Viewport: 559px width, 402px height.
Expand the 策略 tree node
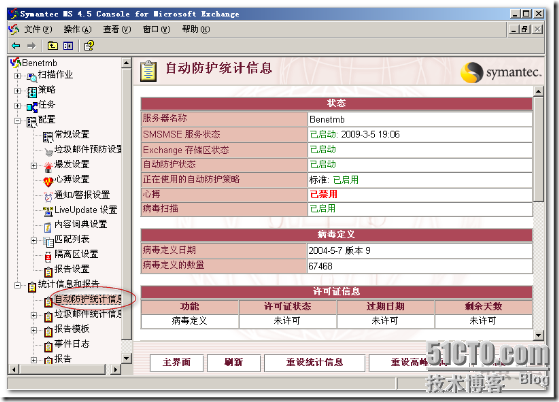tap(17, 91)
